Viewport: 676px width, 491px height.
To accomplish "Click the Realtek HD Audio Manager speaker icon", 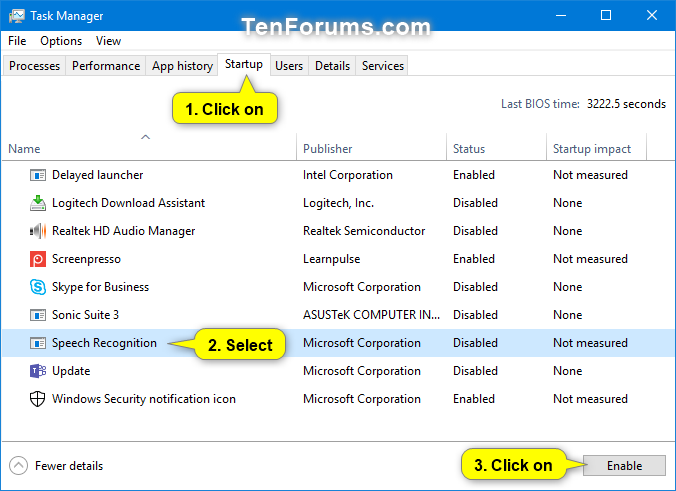I will click(x=38, y=231).
